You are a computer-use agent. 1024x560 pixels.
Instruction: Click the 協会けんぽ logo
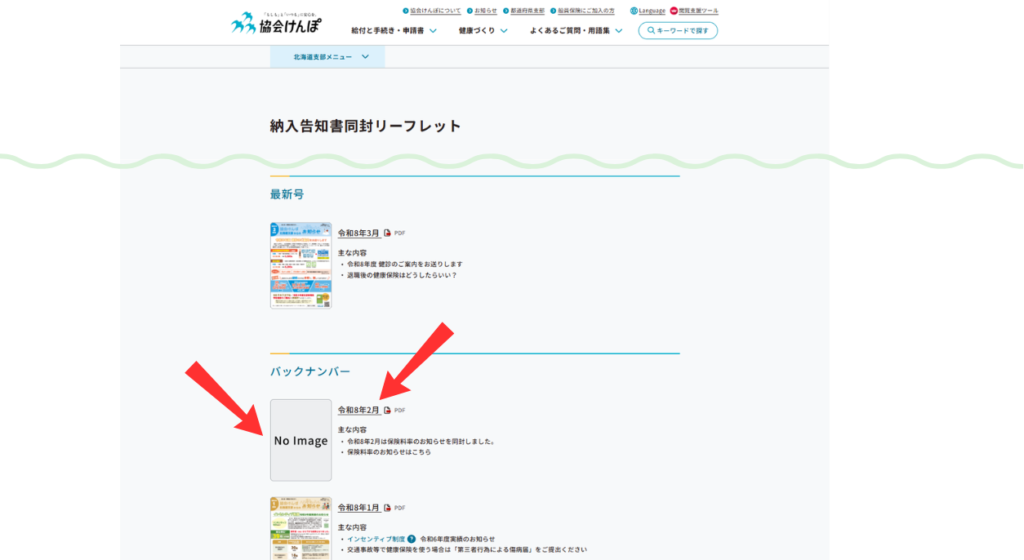(x=276, y=23)
